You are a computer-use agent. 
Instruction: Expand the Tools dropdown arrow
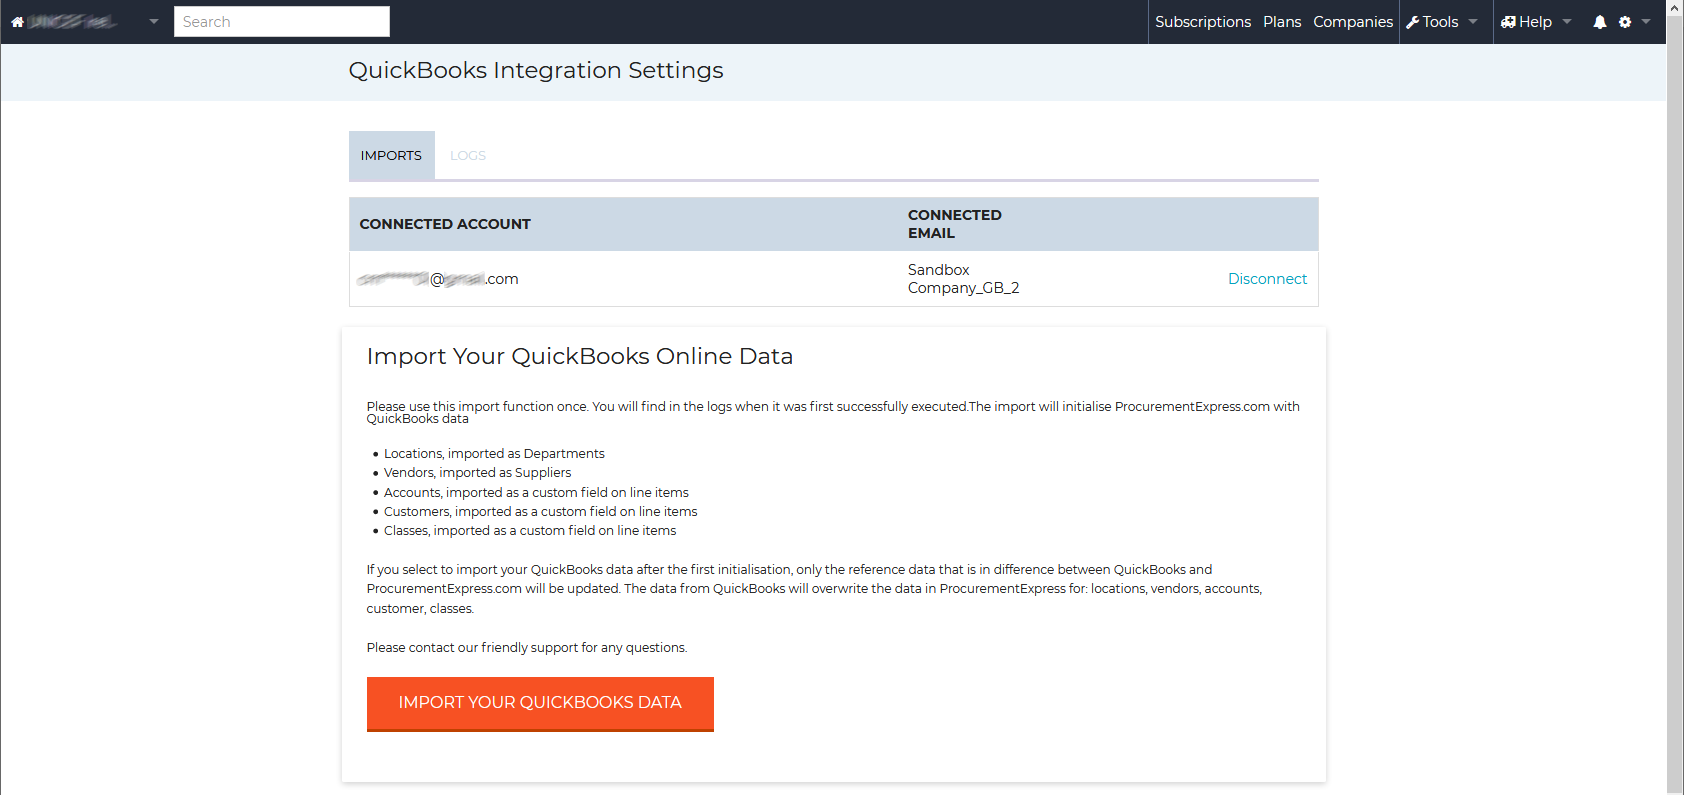1473,22
